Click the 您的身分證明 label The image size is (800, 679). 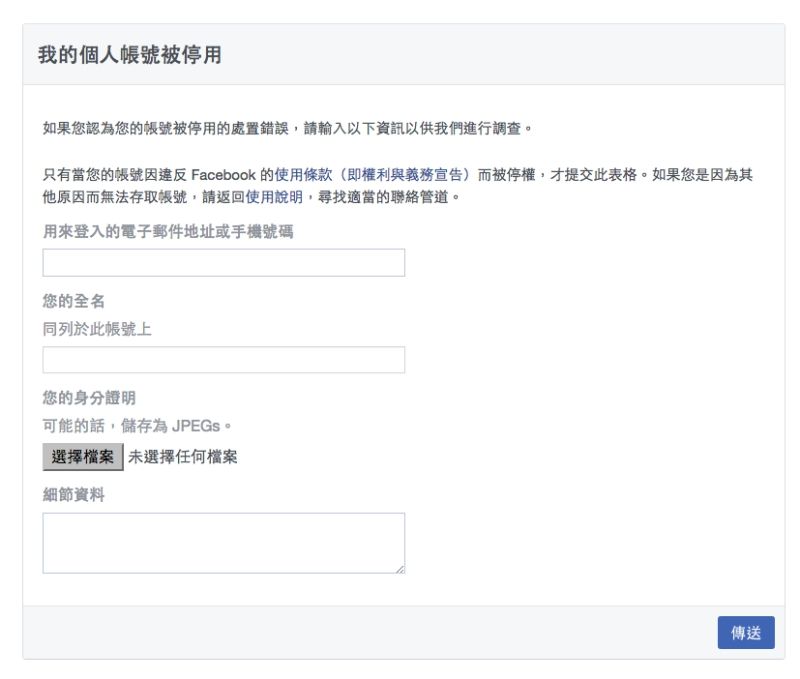(88, 398)
